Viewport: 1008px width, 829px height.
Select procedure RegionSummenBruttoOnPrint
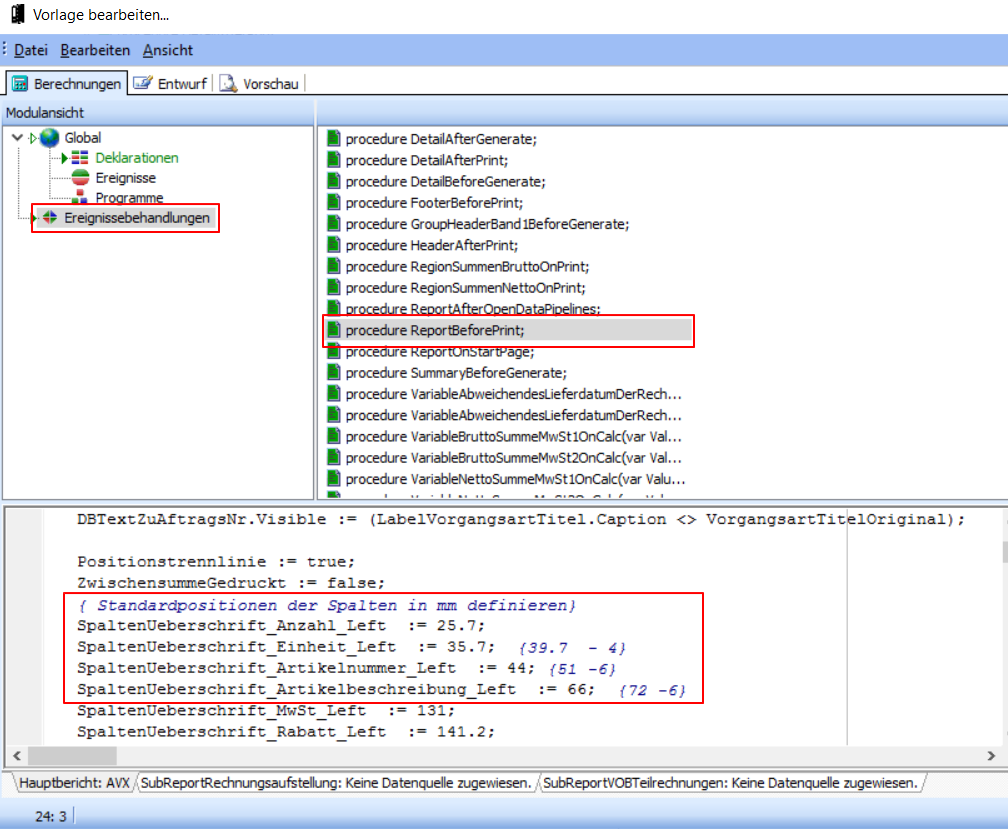(x=467, y=266)
